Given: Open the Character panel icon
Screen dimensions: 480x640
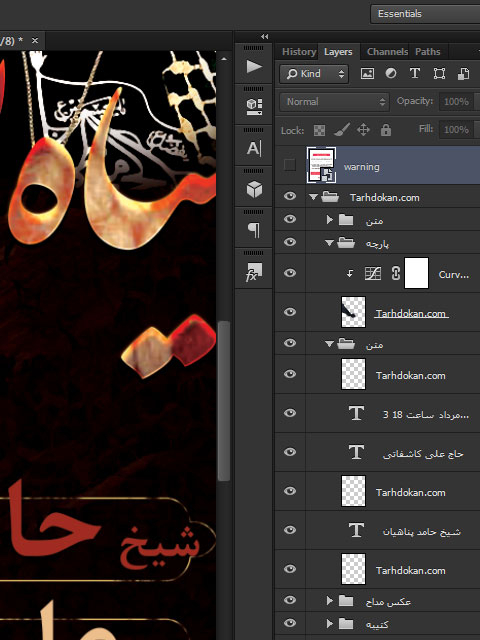Looking at the screenshot, I should click(254, 148).
